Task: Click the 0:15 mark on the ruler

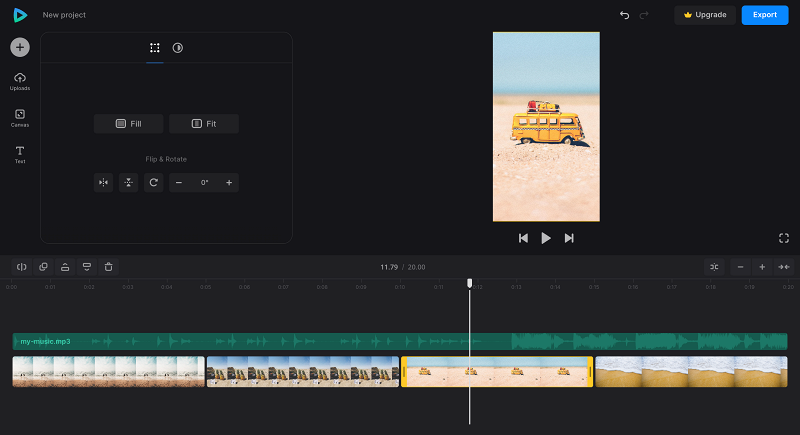Action: click(594, 287)
